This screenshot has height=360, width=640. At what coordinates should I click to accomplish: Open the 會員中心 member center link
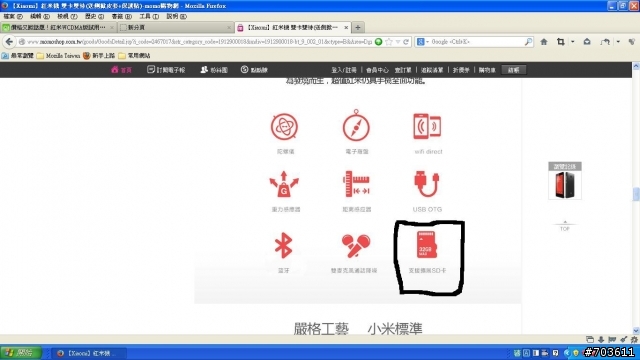tap(377, 70)
